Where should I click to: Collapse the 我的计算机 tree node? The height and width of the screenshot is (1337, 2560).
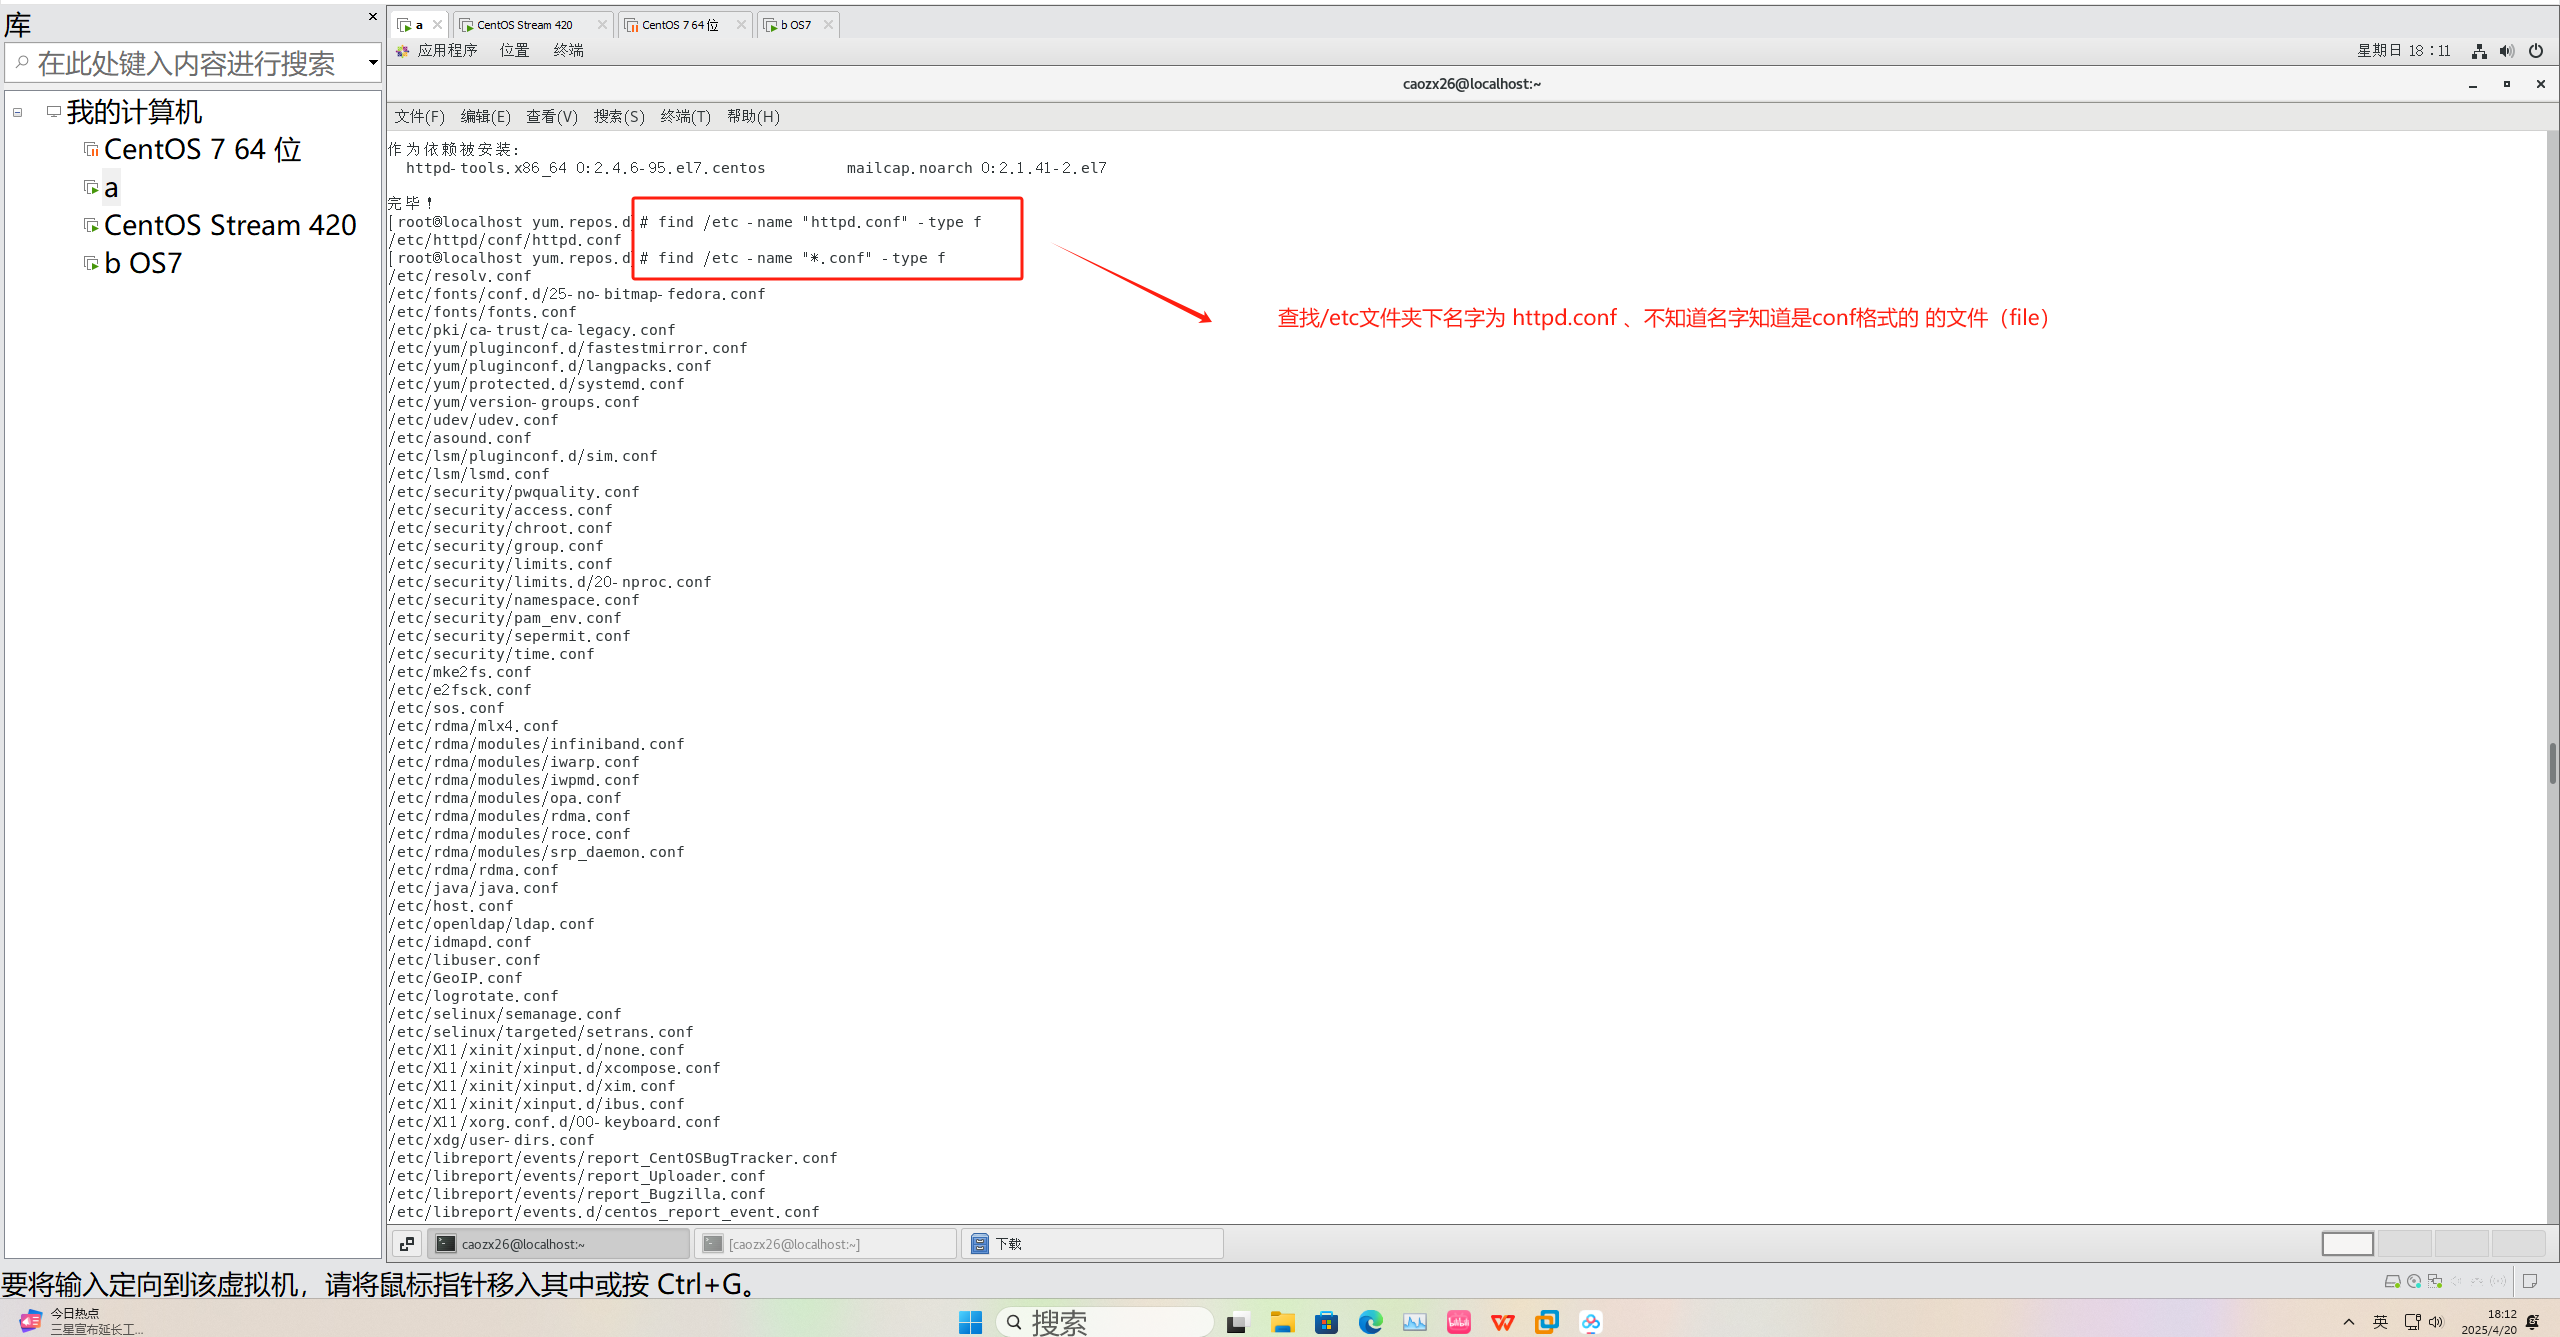pos(18,113)
